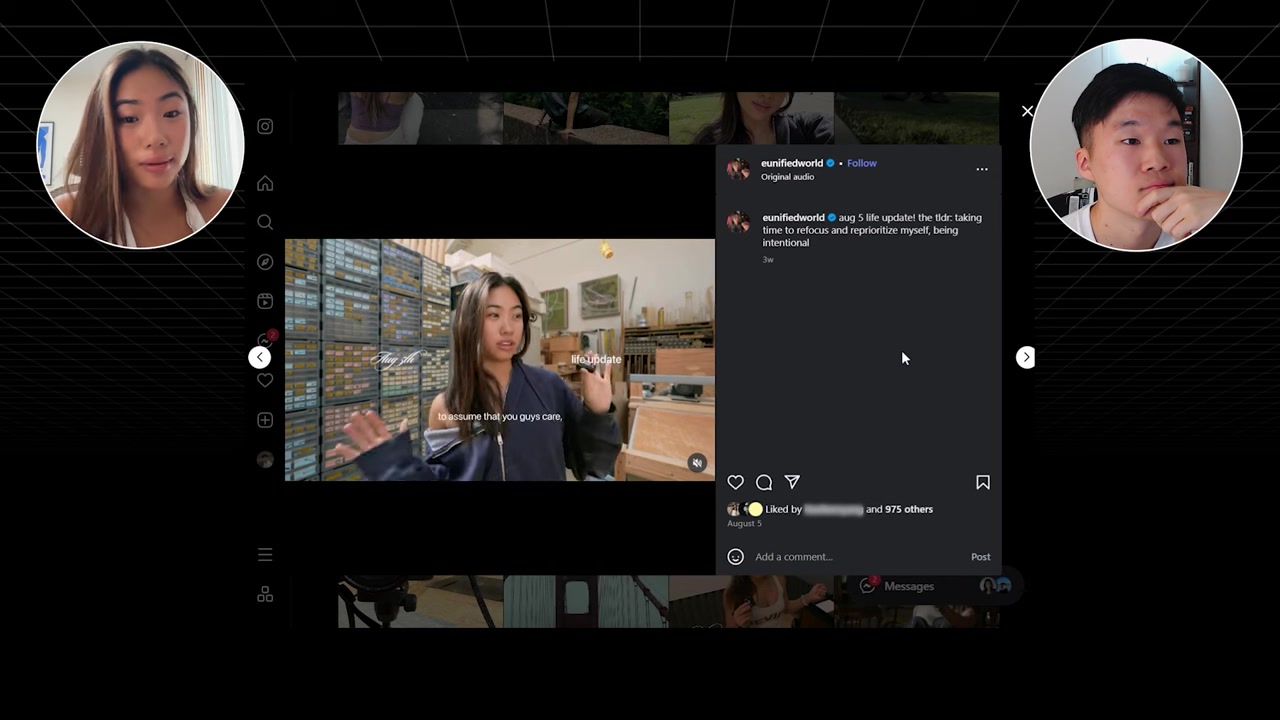1280x720 pixels.
Task: Share the post with paper plane icon
Action: tap(792, 482)
